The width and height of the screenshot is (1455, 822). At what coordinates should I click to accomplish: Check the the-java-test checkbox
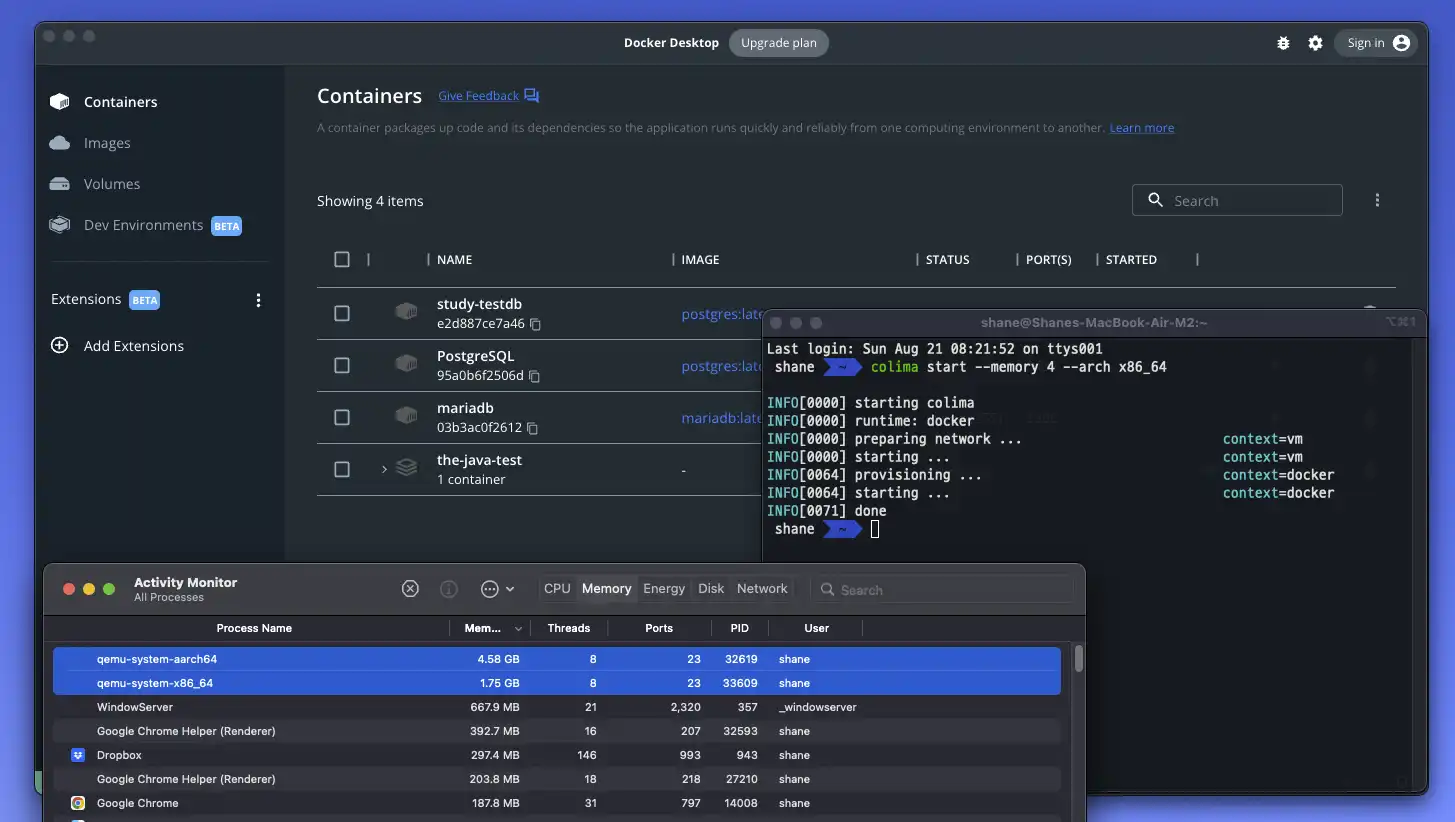tap(342, 469)
